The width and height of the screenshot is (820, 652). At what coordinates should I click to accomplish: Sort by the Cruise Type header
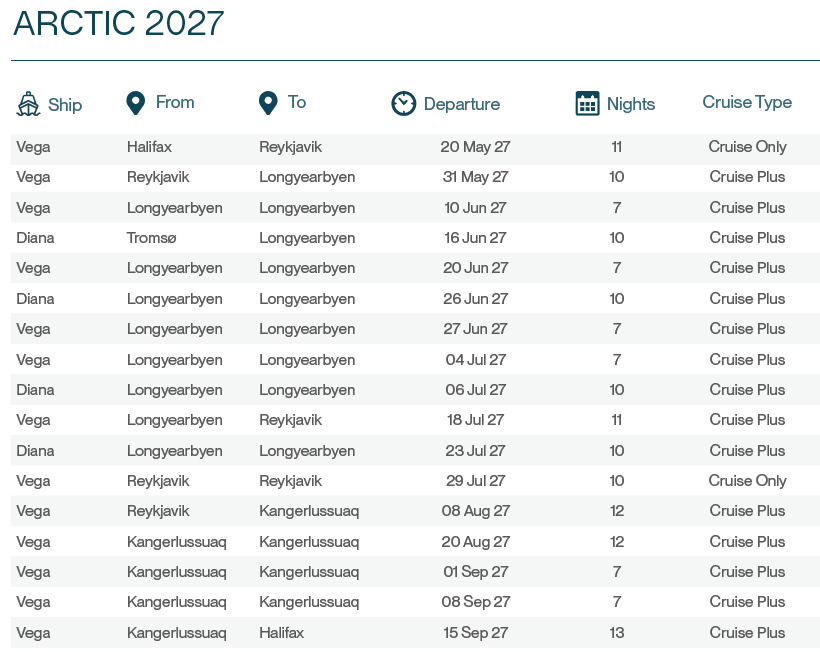747,102
